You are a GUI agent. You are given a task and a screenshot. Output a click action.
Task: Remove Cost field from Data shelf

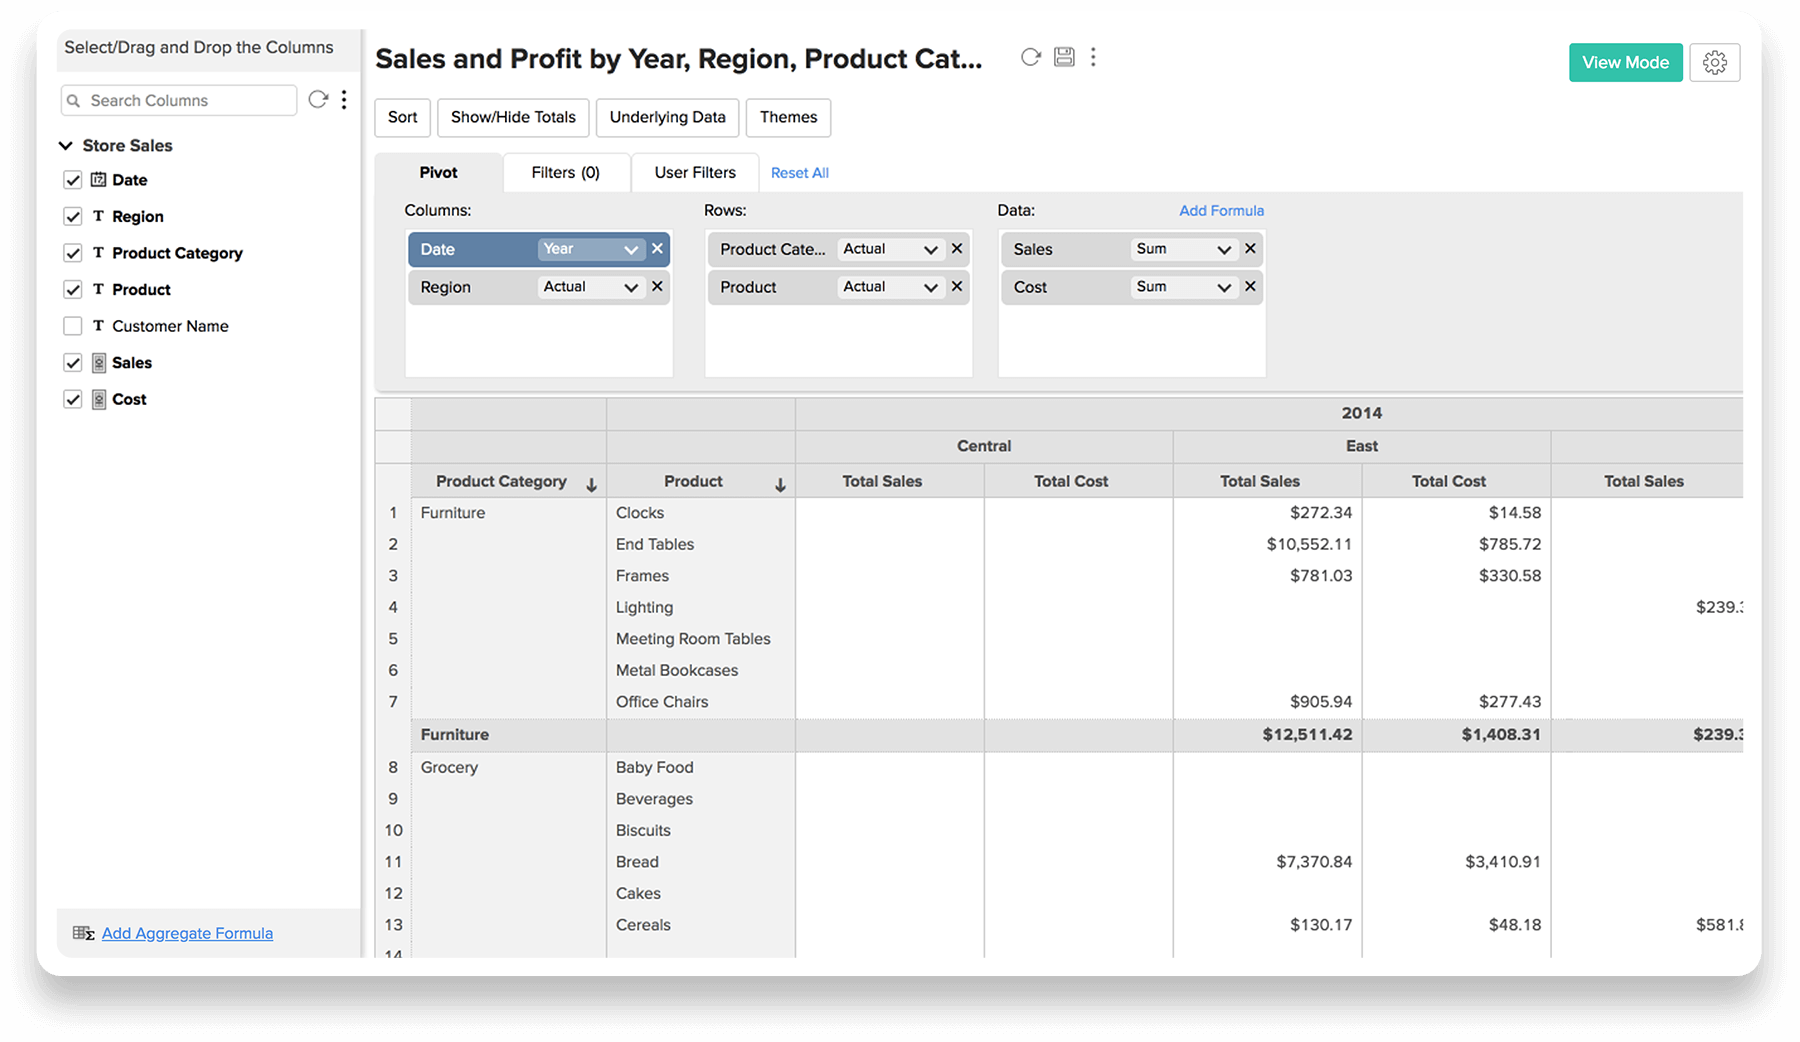click(1250, 287)
